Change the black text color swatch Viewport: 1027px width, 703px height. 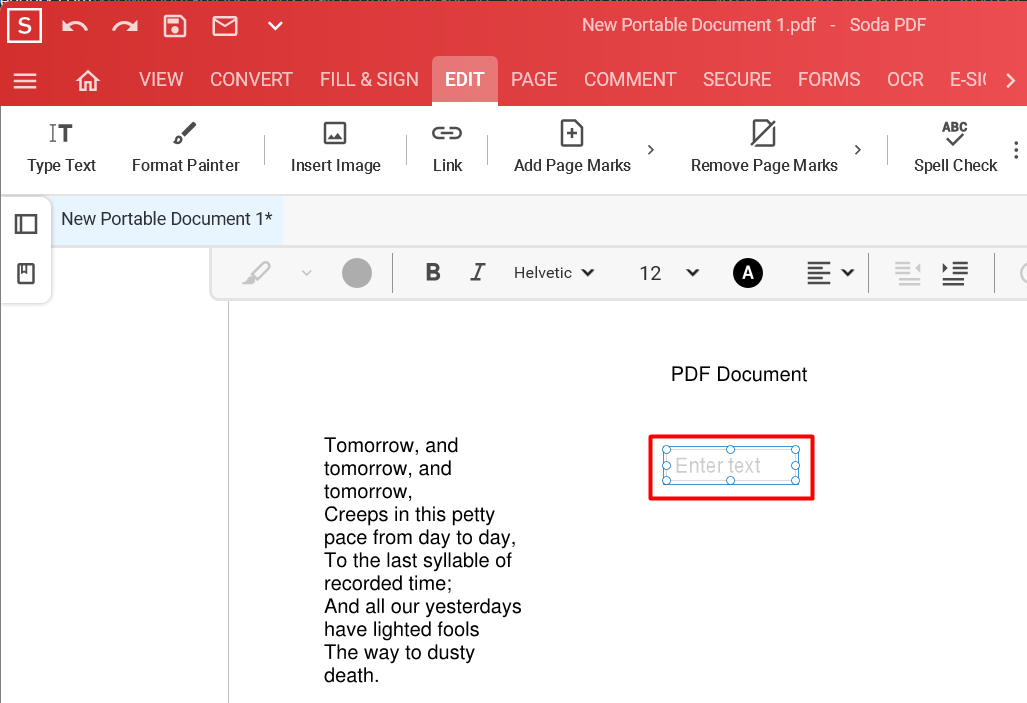(747, 273)
